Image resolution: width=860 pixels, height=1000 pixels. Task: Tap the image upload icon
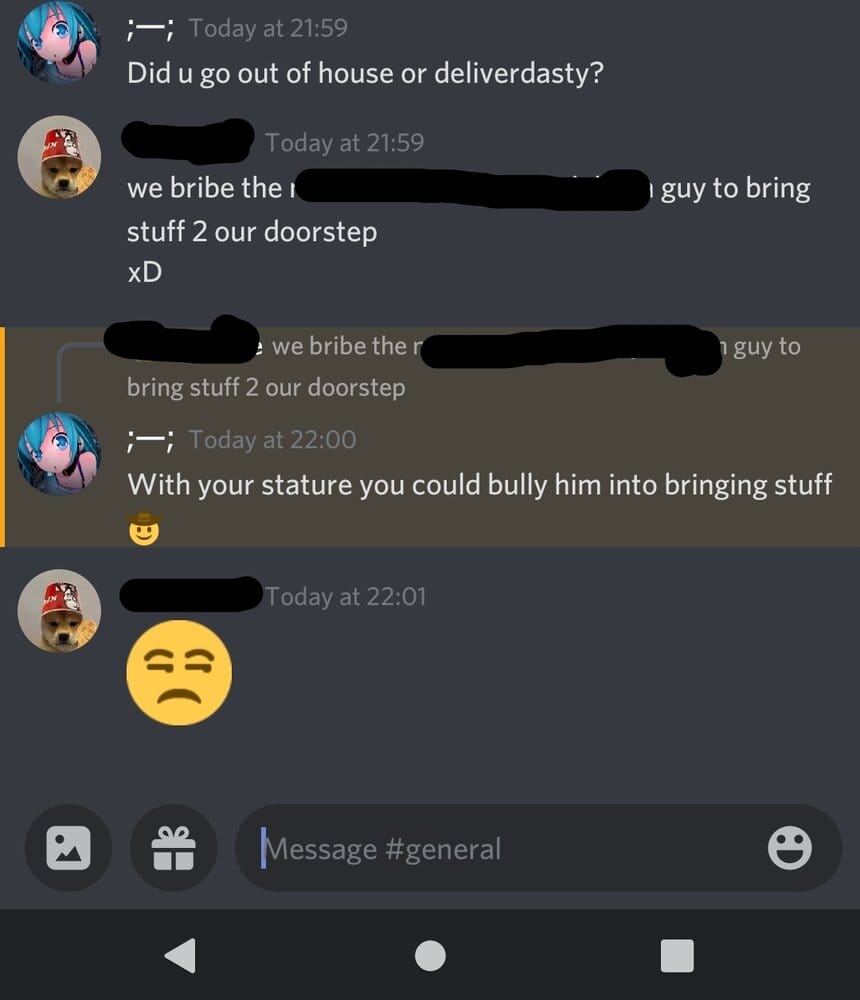pos(68,848)
